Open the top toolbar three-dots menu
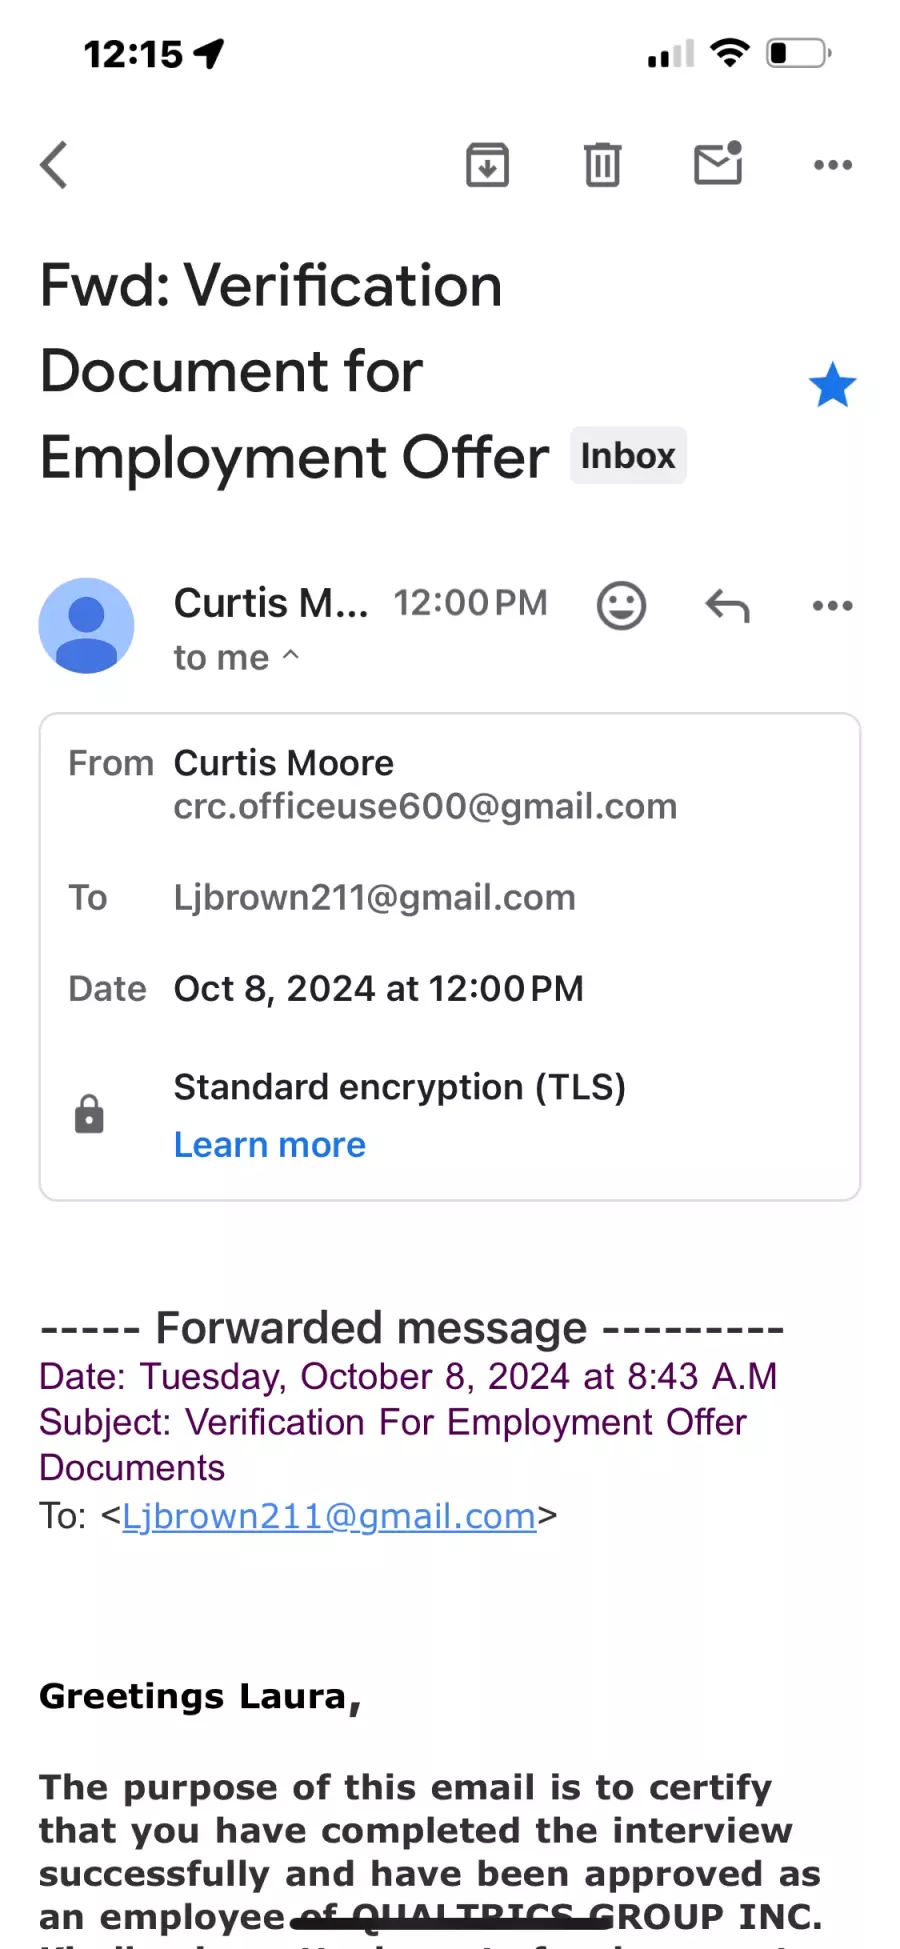This screenshot has height=1949, width=900. pyautogui.click(x=833, y=165)
